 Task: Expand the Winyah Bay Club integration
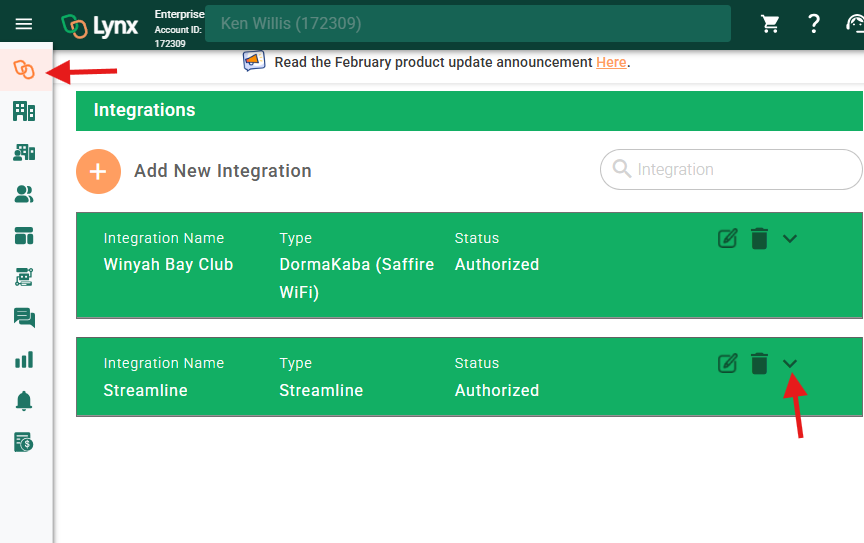(790, 239)
